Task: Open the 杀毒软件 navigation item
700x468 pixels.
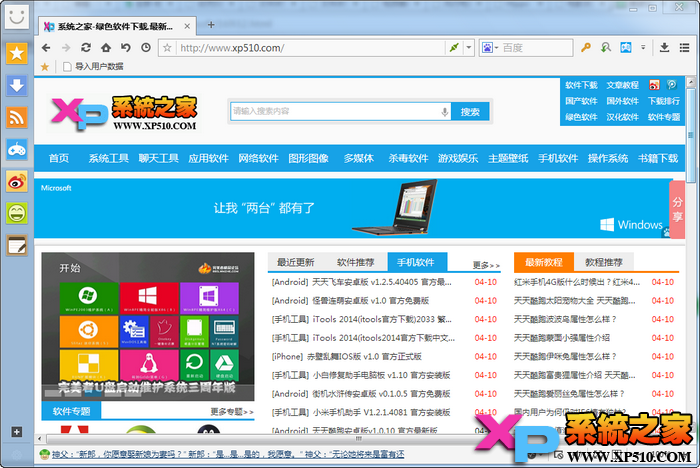Action: coord(408,158)
